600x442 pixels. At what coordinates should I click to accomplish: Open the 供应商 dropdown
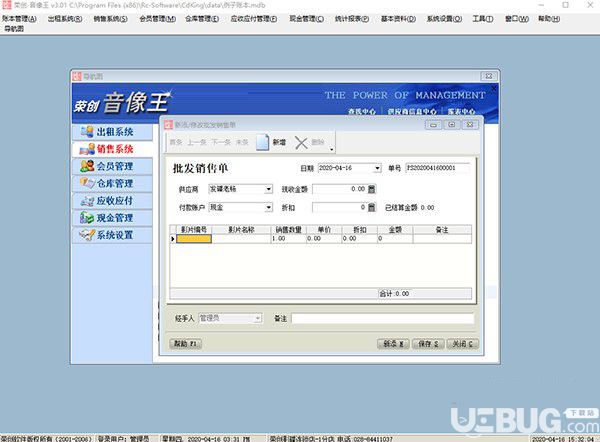[269, 189]
